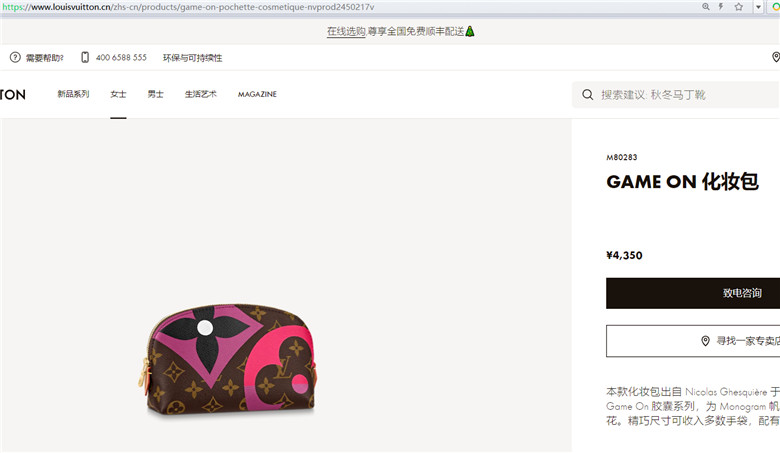Open the 男士 menu
This screenshot has height=453, width=780.
pos(155,94)
